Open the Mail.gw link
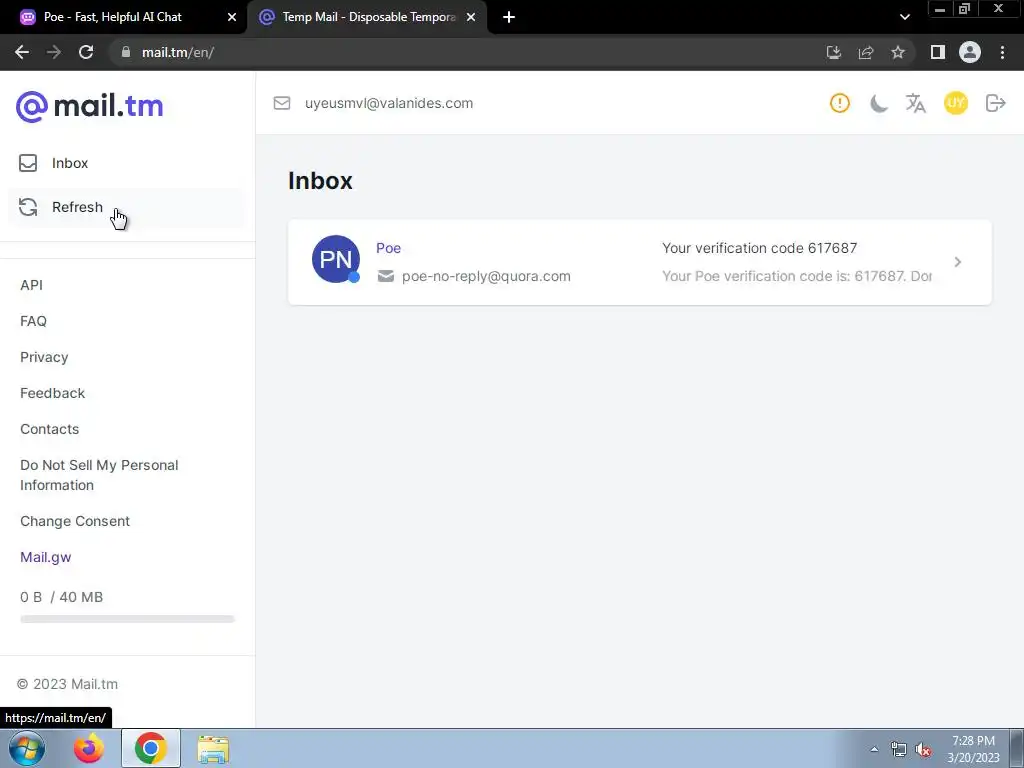The height and width of the screenshot is (768, 1024). pos(46,557)
